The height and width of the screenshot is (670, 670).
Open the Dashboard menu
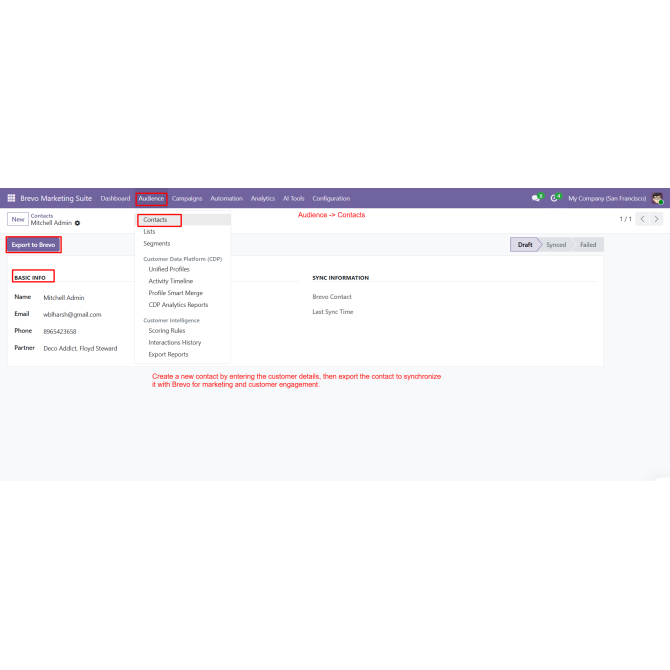pyautogui.click(x=115, y=198)
